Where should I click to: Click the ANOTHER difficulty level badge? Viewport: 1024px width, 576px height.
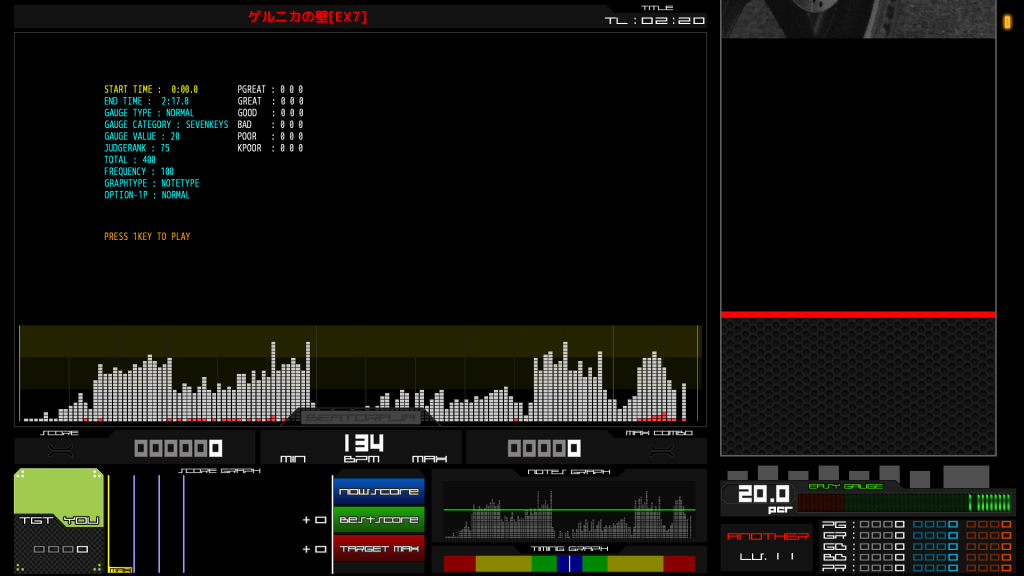click(x=767, y=546)
